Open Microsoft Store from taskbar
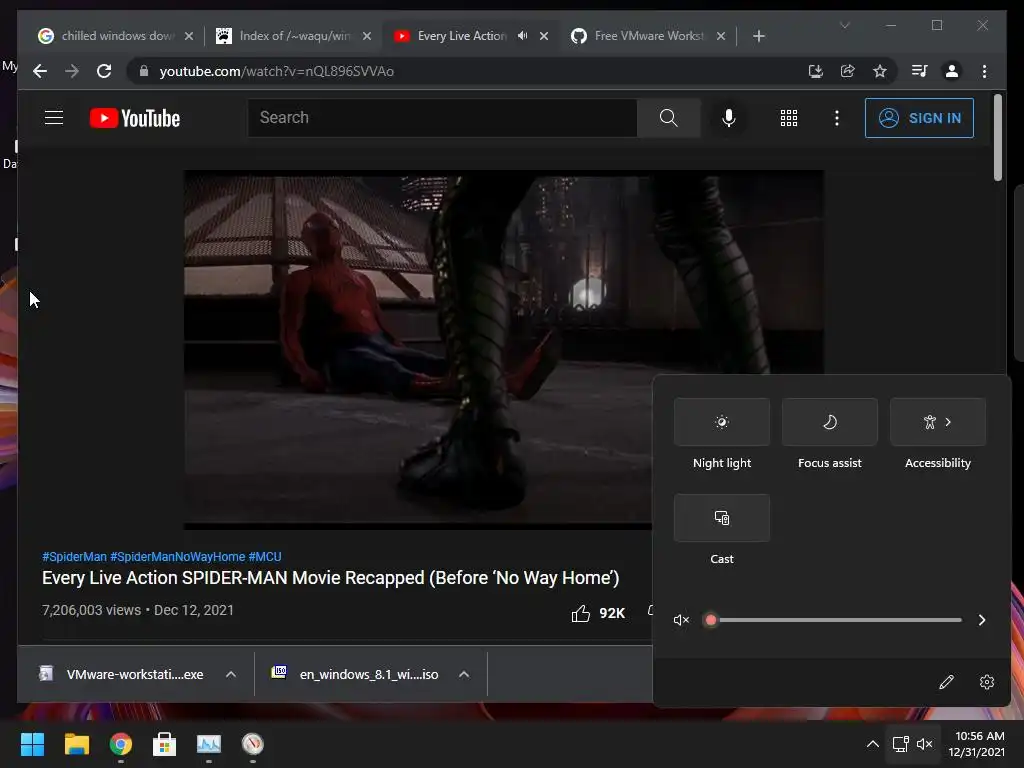The image size is (1024, 768). (165, 744)
